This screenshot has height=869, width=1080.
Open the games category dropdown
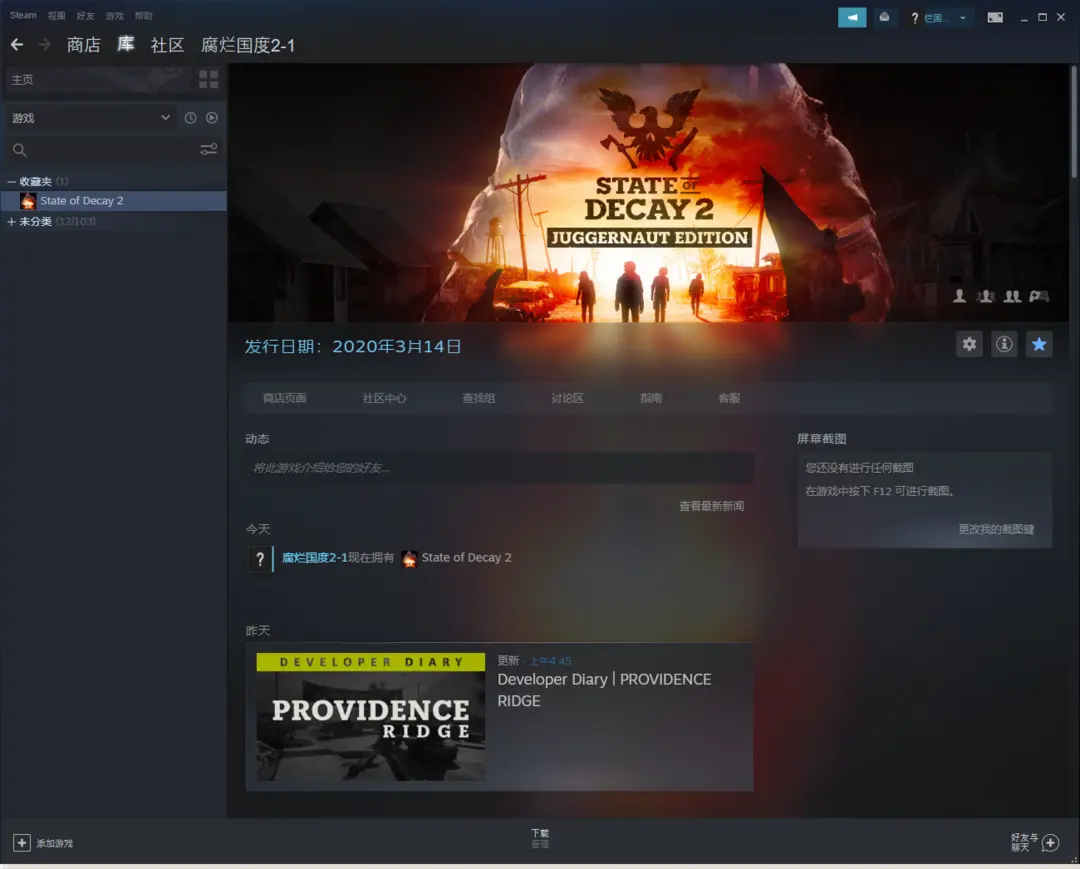(x=90, y=118)
